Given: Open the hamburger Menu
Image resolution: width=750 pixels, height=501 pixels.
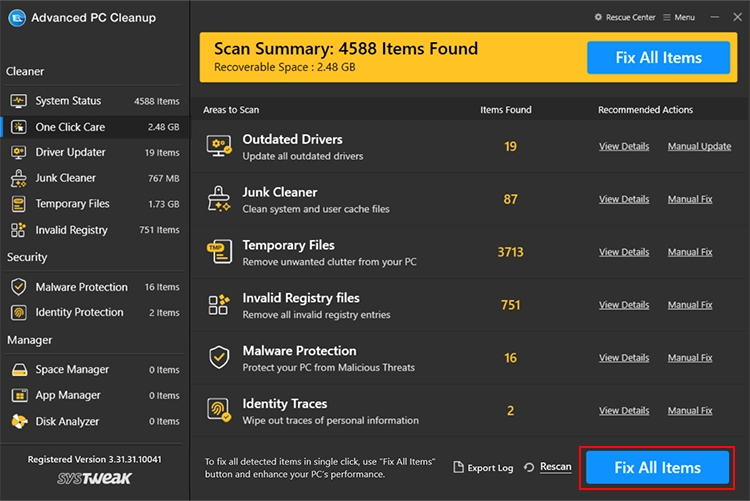Looking at the screenshot, I should pos(679,17).
